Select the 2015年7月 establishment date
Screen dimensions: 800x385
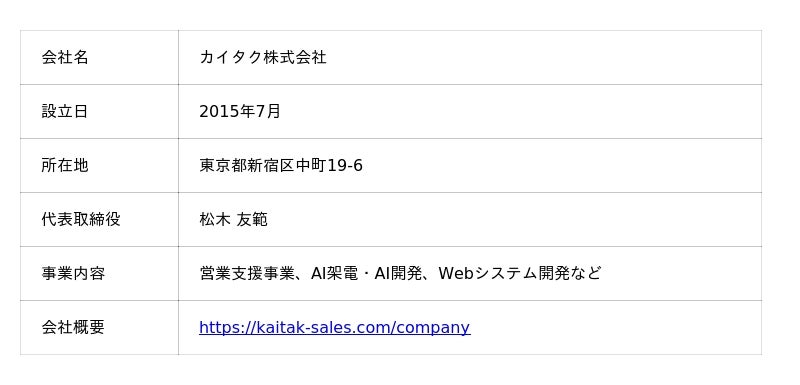[240, 111]
